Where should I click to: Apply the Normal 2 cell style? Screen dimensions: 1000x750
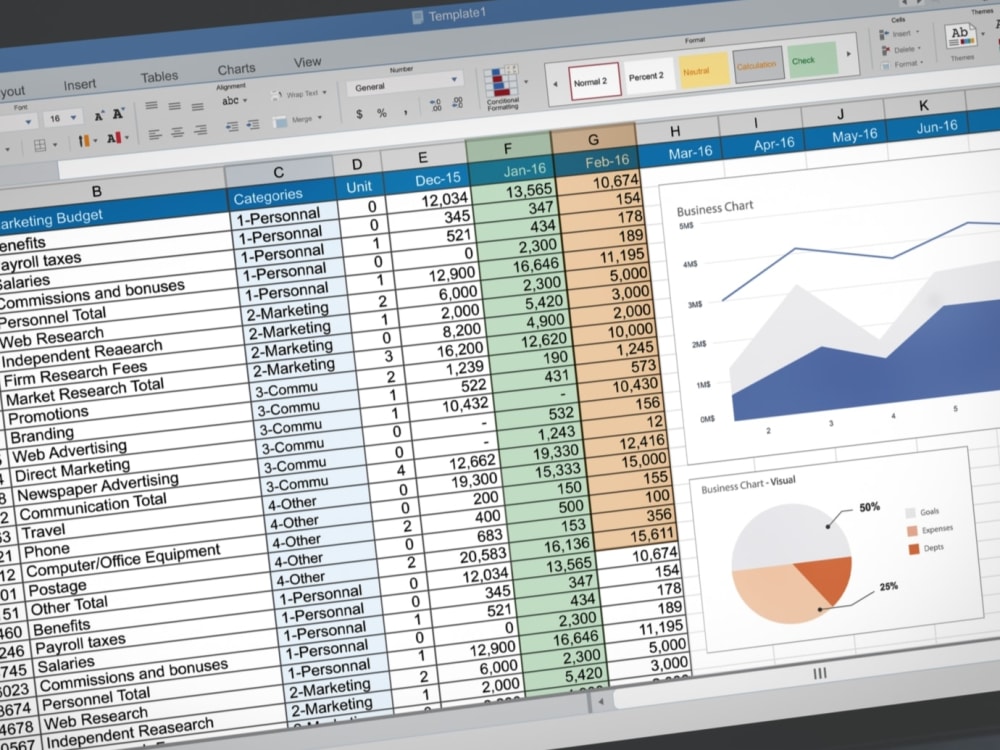point(594,81)
